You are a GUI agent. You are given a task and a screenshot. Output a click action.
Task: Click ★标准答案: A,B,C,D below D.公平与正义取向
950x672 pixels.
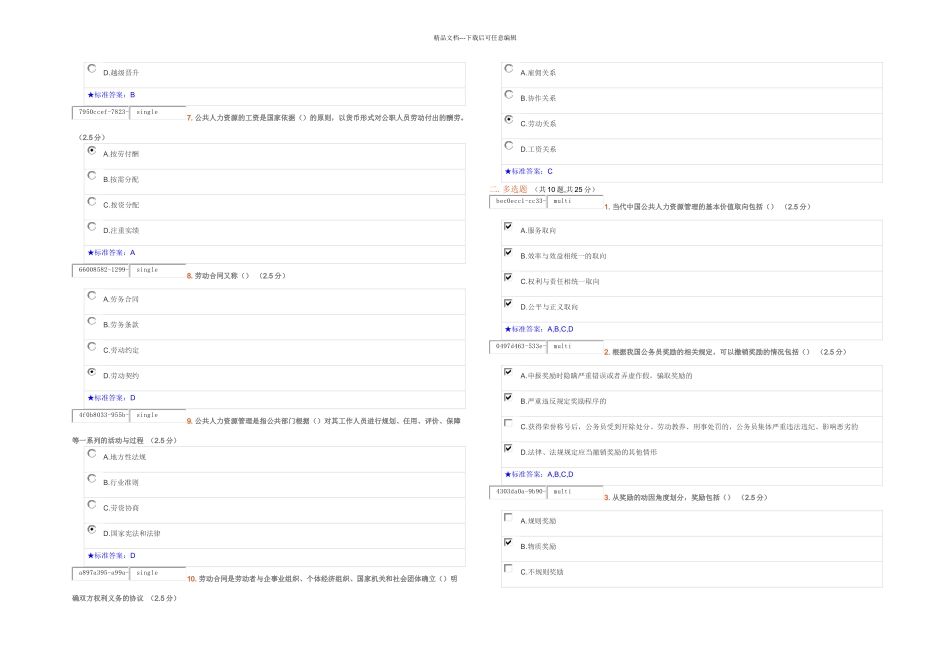pyautogui.click(x=539, y=329)
